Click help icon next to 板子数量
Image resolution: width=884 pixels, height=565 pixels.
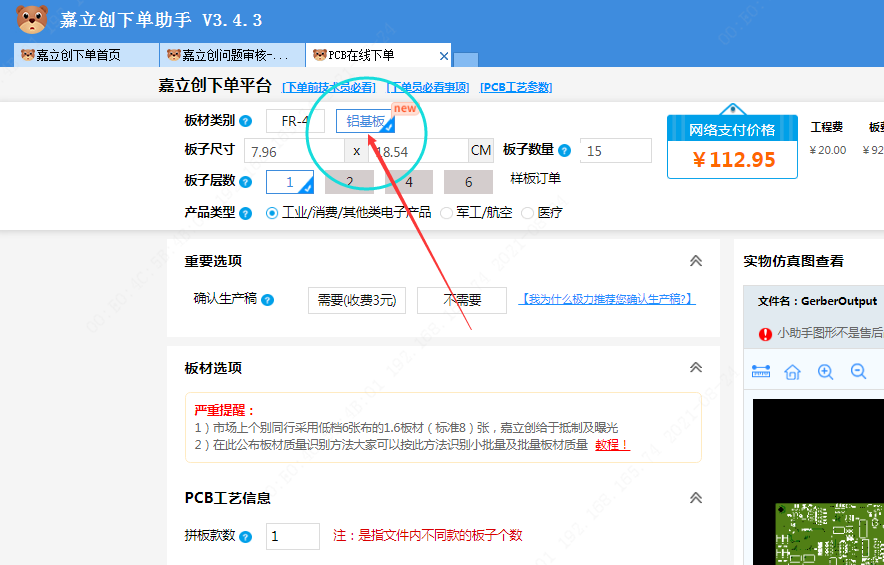pyautogui.click(x=565, y=151)
